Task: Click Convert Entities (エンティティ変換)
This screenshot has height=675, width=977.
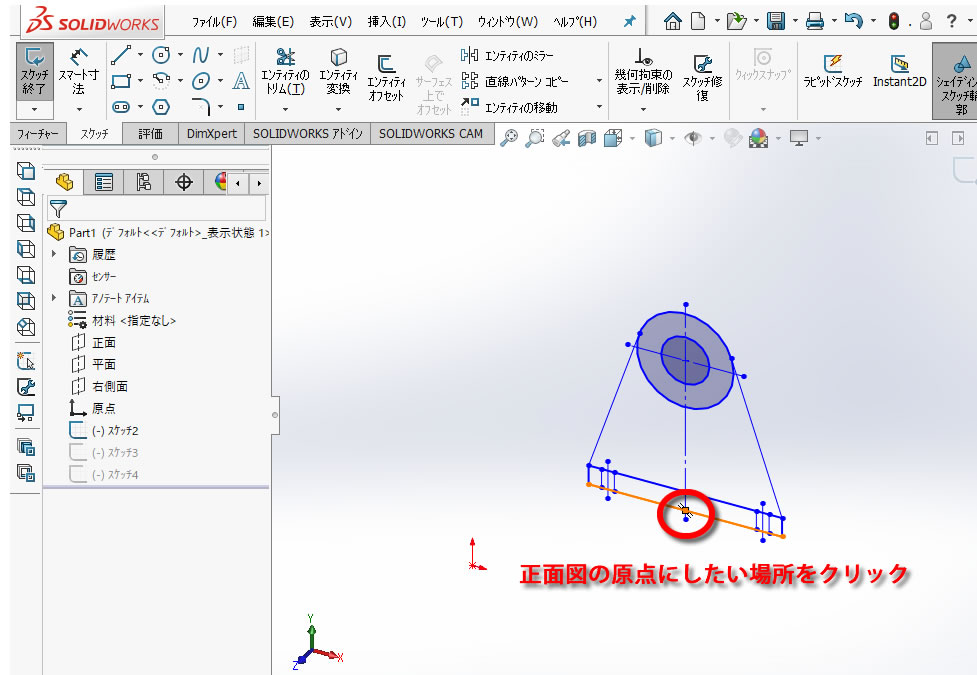Action: 338,71
